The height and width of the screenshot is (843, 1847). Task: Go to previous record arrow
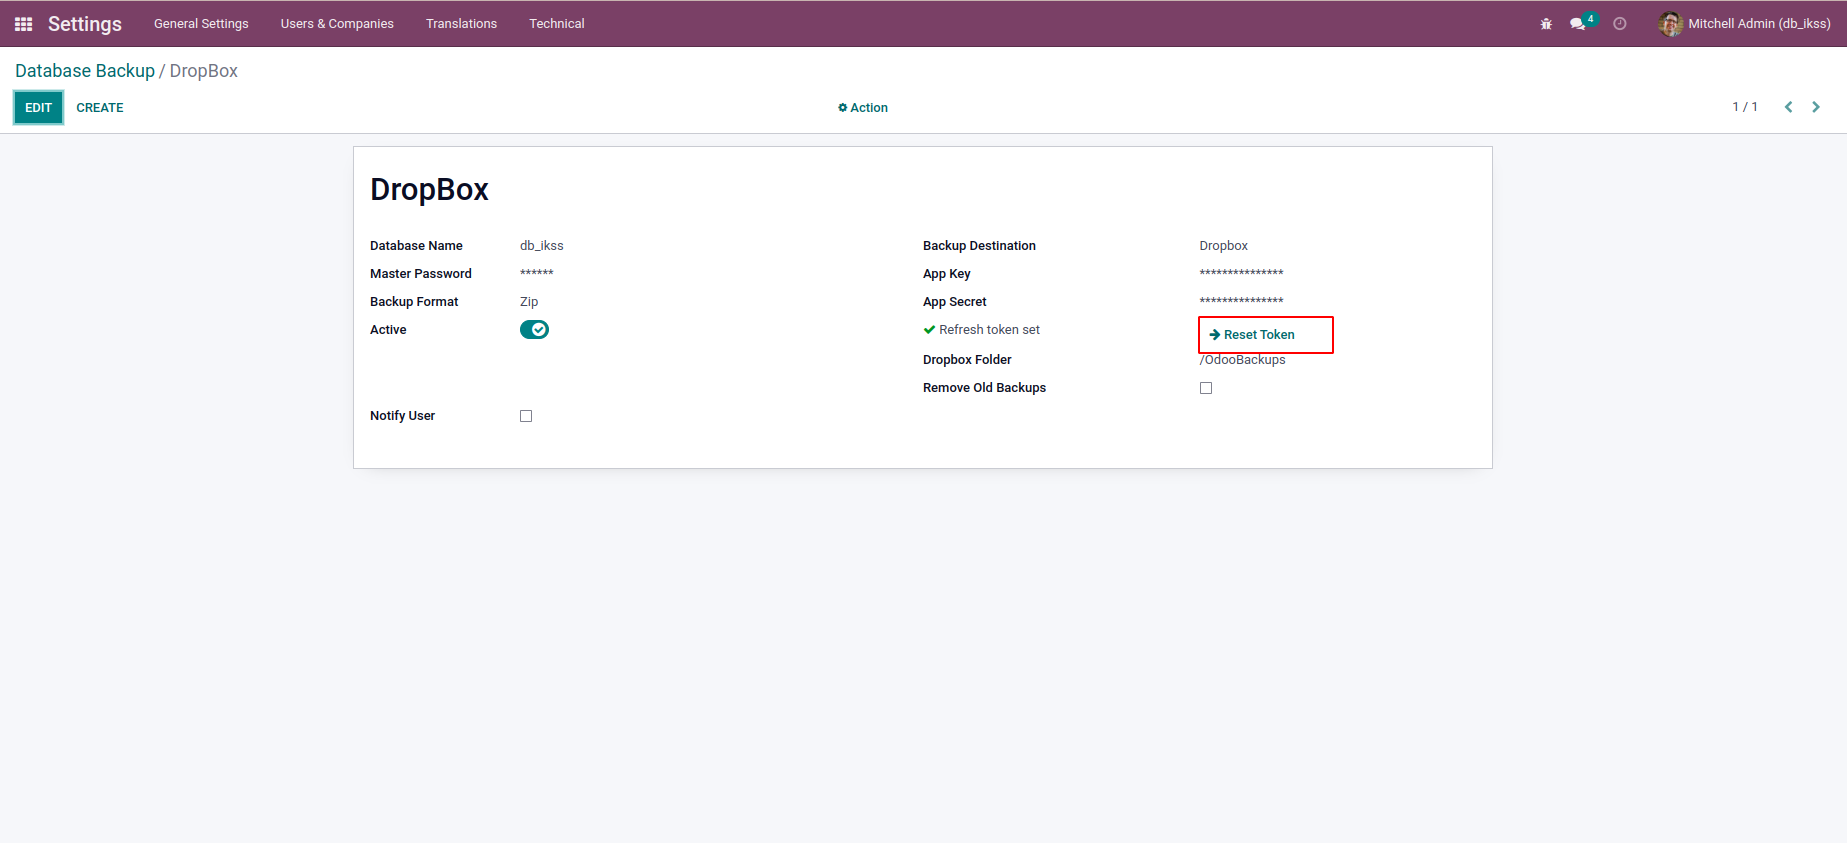click(x=1788, y=107)
